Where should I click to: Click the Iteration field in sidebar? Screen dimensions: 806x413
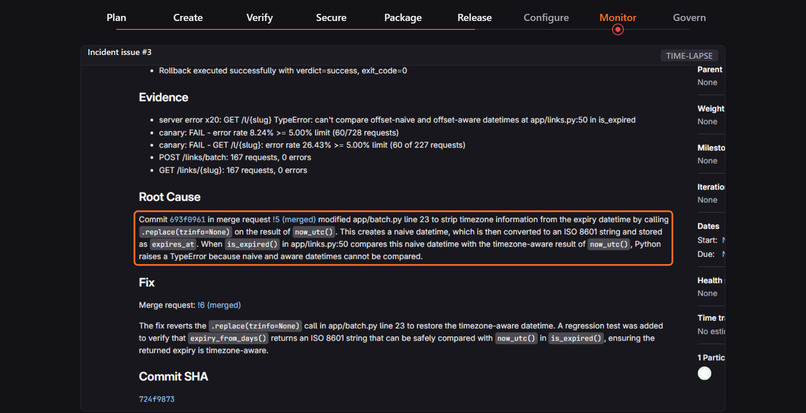(711, 193)
